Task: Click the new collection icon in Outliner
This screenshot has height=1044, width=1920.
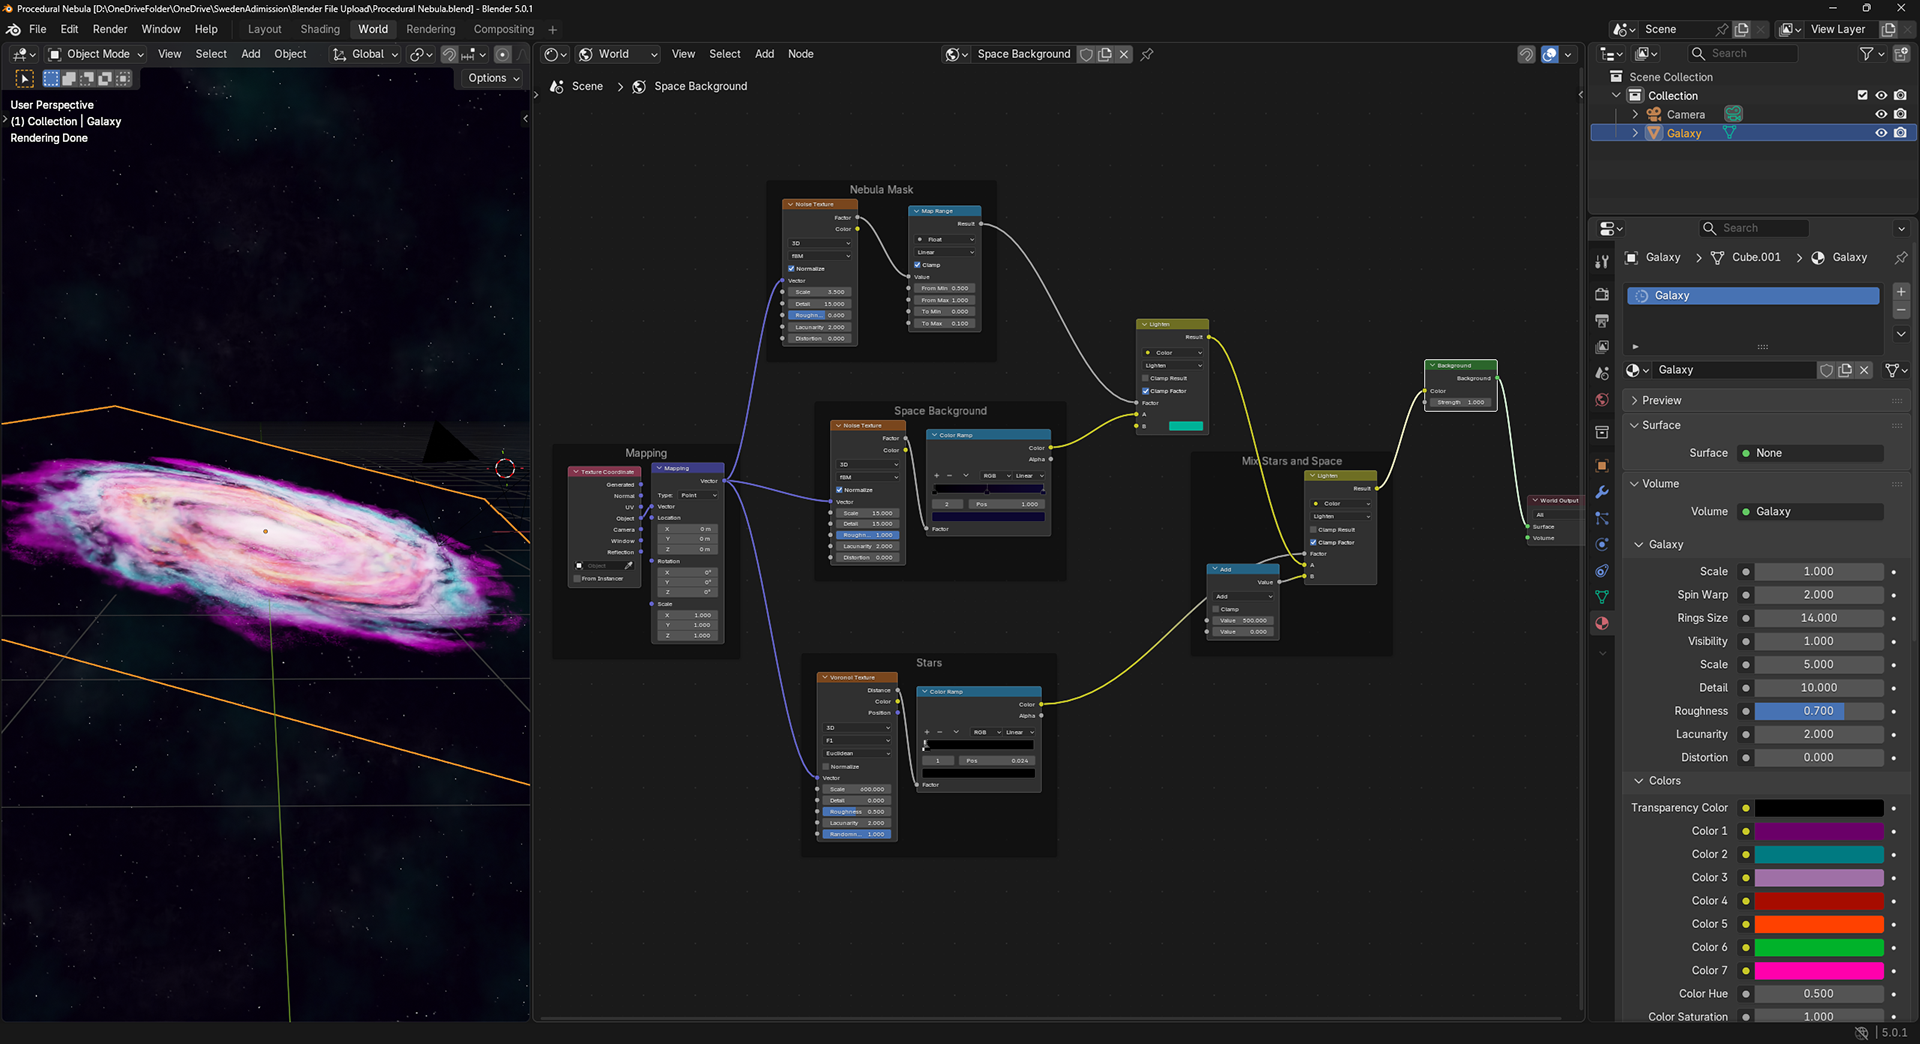Action: (x=1901, y=54)
